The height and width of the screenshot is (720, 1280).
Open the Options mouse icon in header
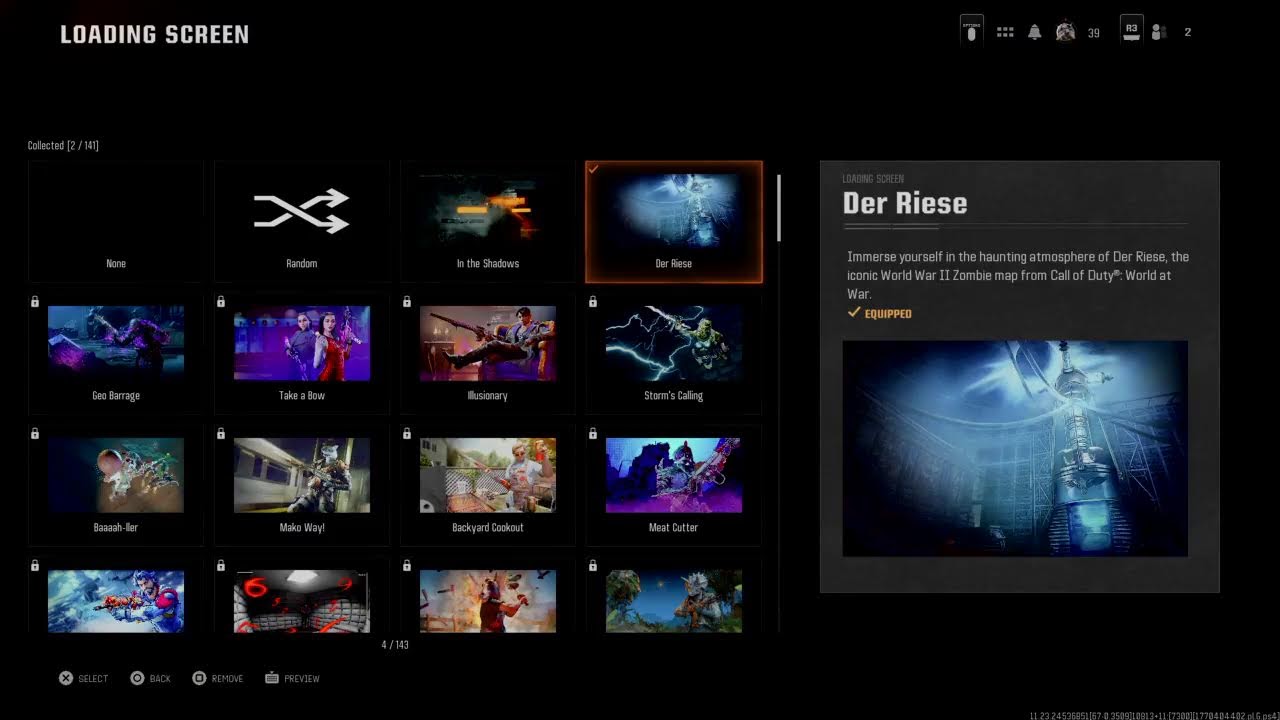(971, 31)
